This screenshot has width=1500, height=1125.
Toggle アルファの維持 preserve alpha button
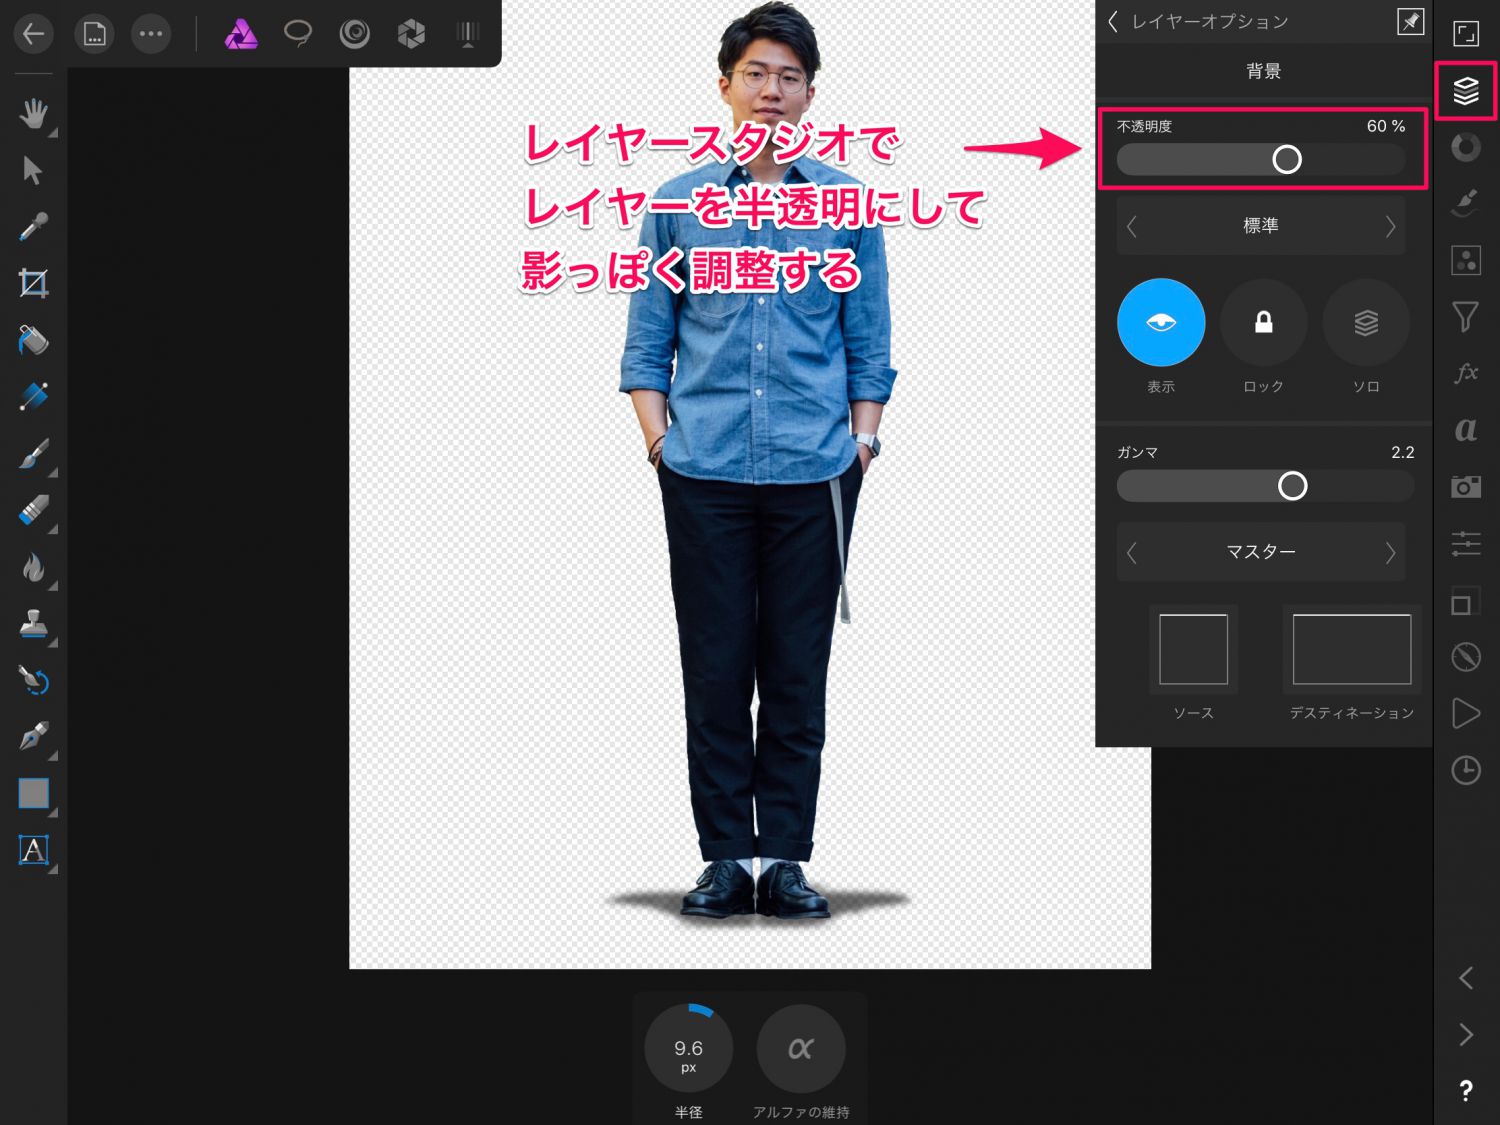coord(800,1049)
